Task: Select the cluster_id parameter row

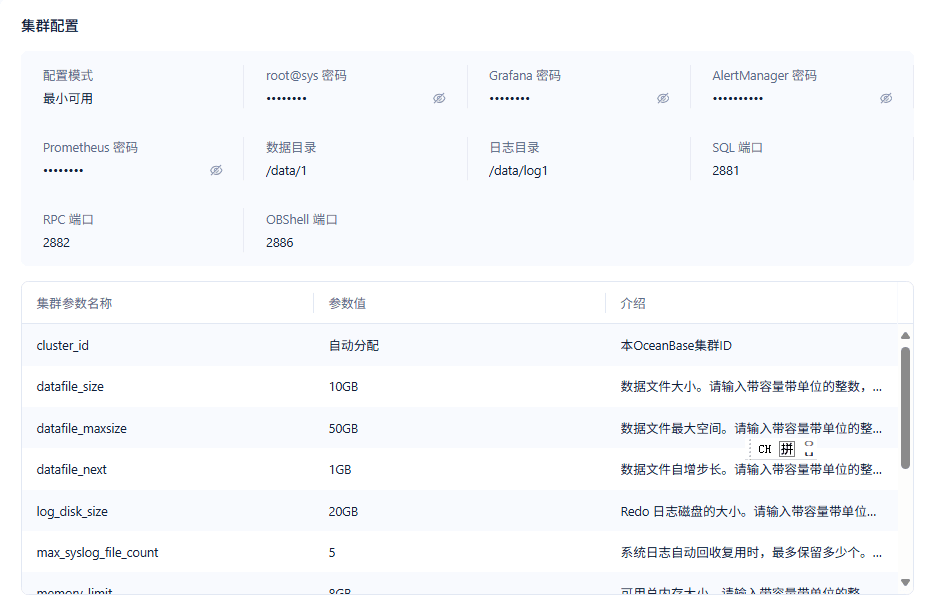Action: click(460, 346)
